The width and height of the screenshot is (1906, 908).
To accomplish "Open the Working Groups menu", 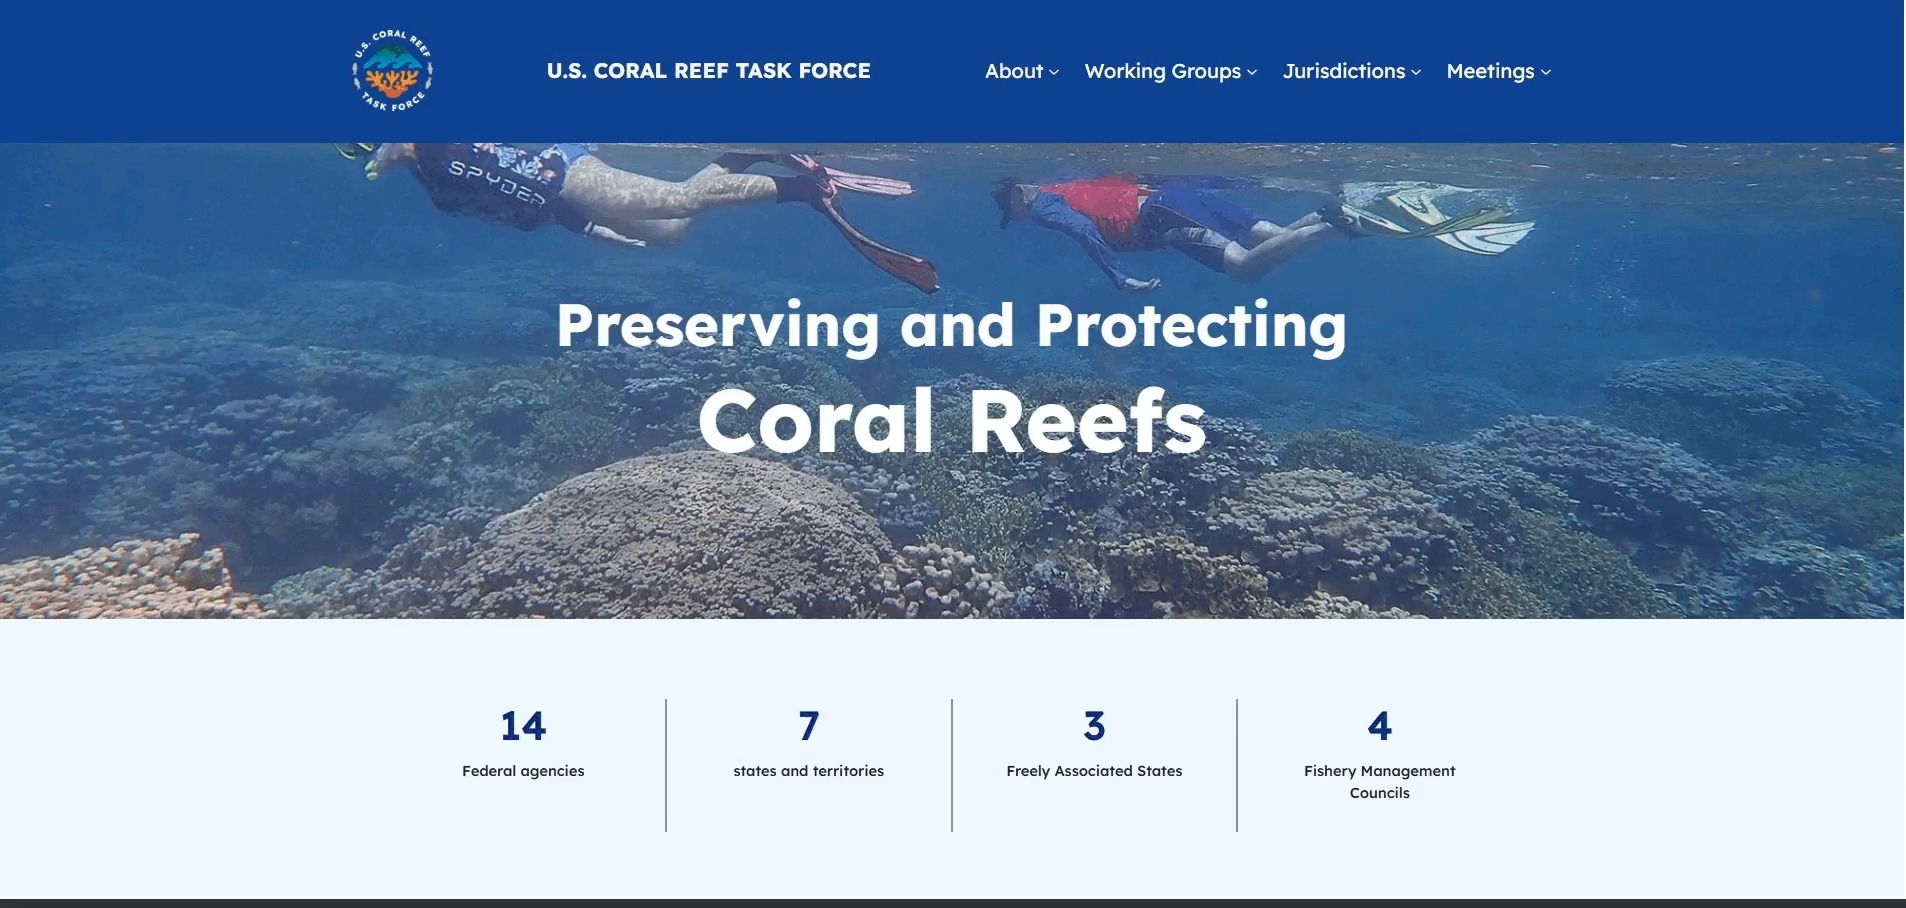I will coord(1162,71).
